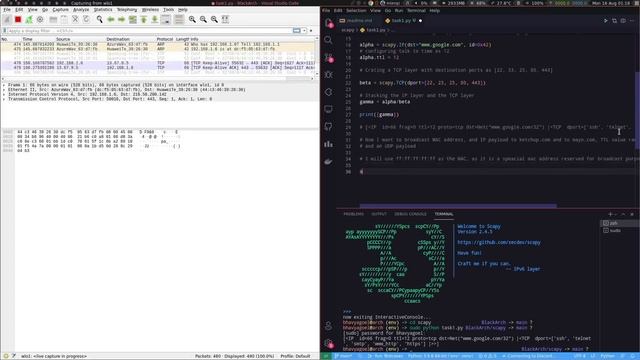Run Python file with the play button
640x360 pixels.
pos(606,20)
